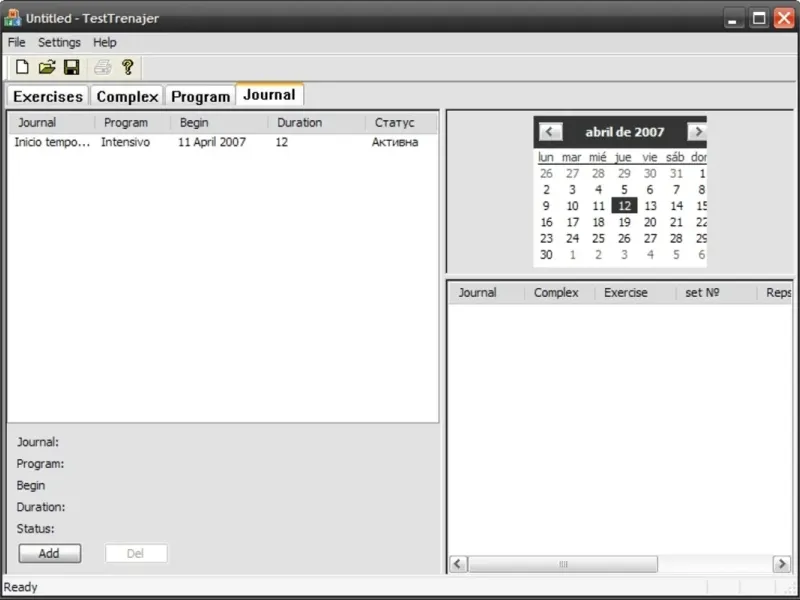This screenshot has height=600, width=800.
Task: Click the disabled Del button
Action: coord(136,554)
